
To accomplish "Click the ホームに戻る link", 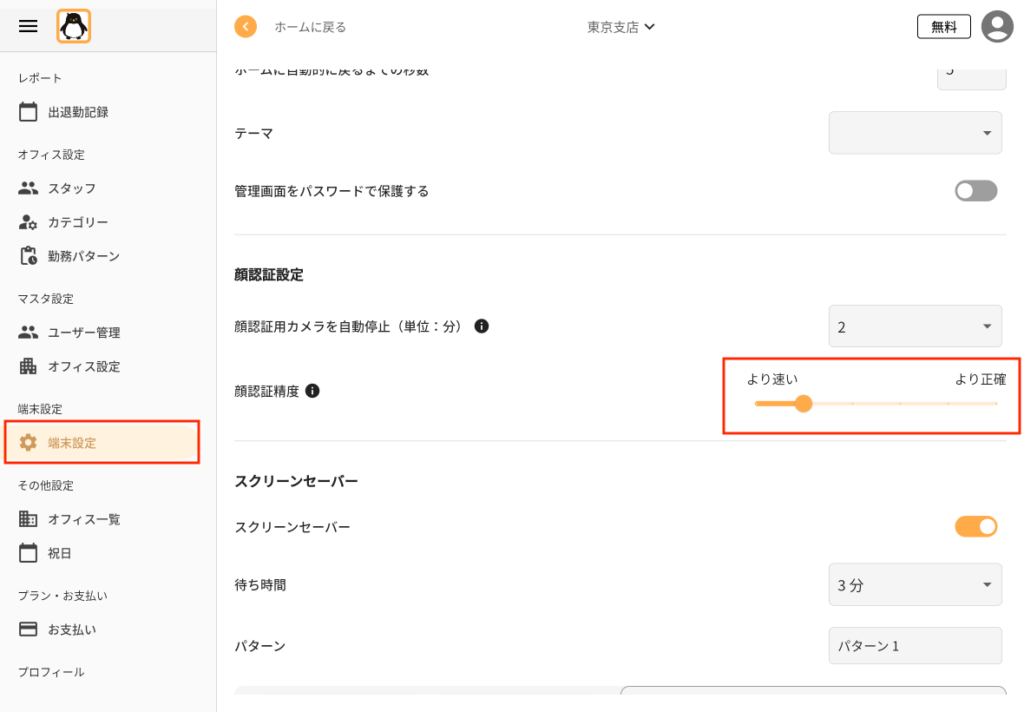I will (310, 27).
